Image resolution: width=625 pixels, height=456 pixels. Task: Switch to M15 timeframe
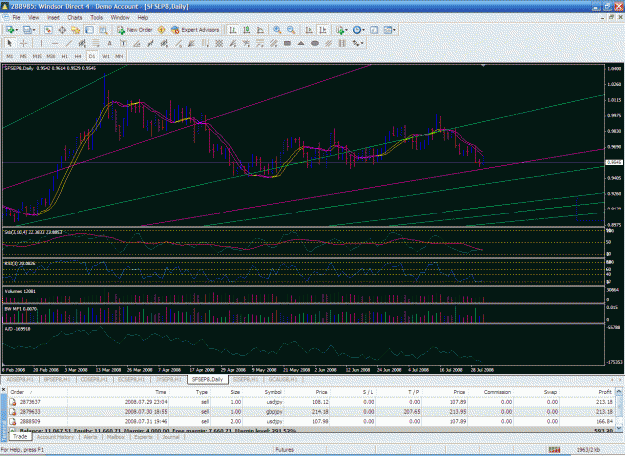tap(37, 56)
